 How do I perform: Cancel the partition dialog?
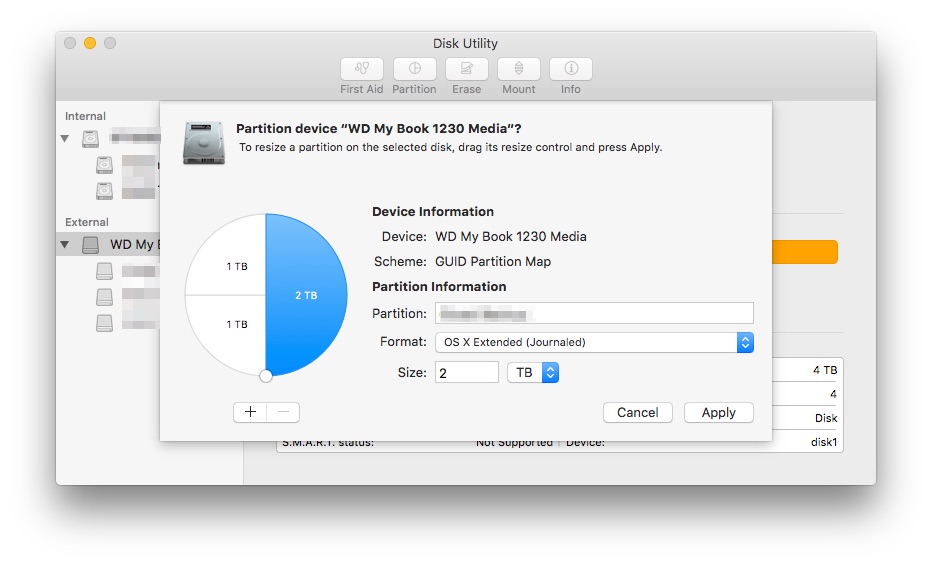(637, 412)
